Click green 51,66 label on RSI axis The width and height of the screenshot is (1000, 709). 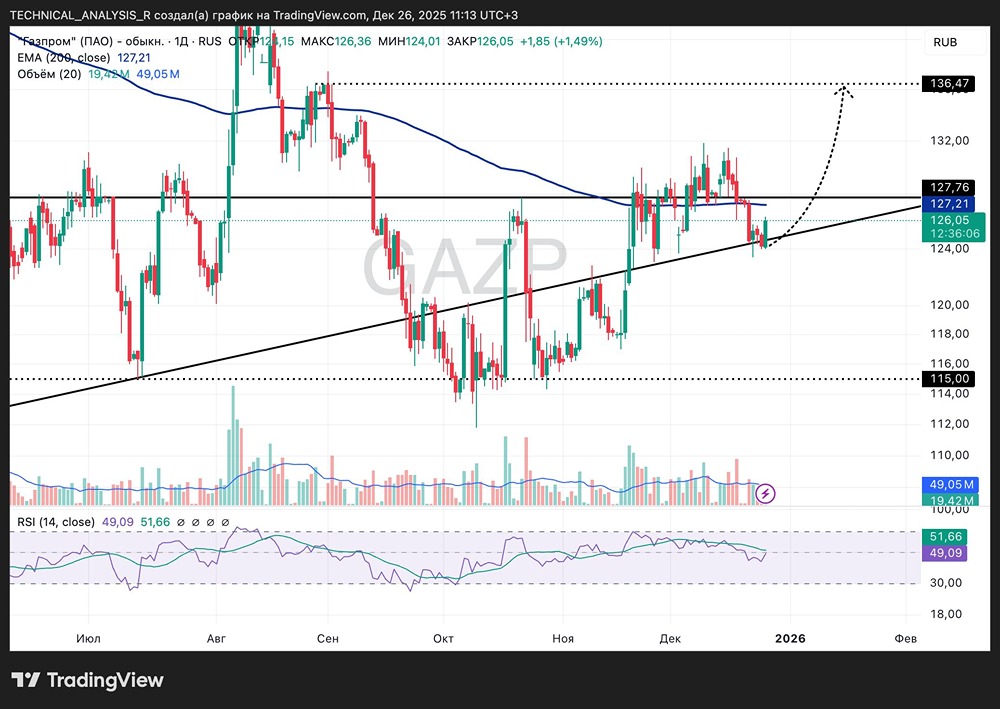click(945, 537)
